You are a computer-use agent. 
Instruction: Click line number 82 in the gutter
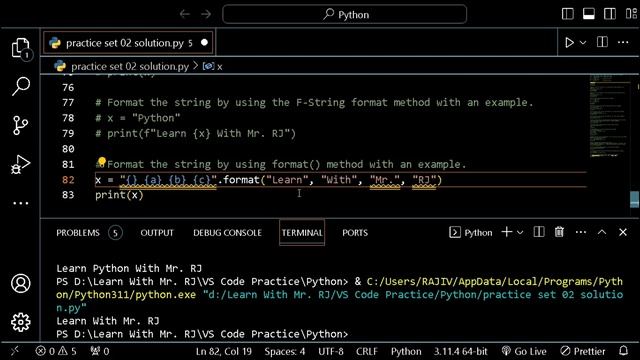point(68,180)
